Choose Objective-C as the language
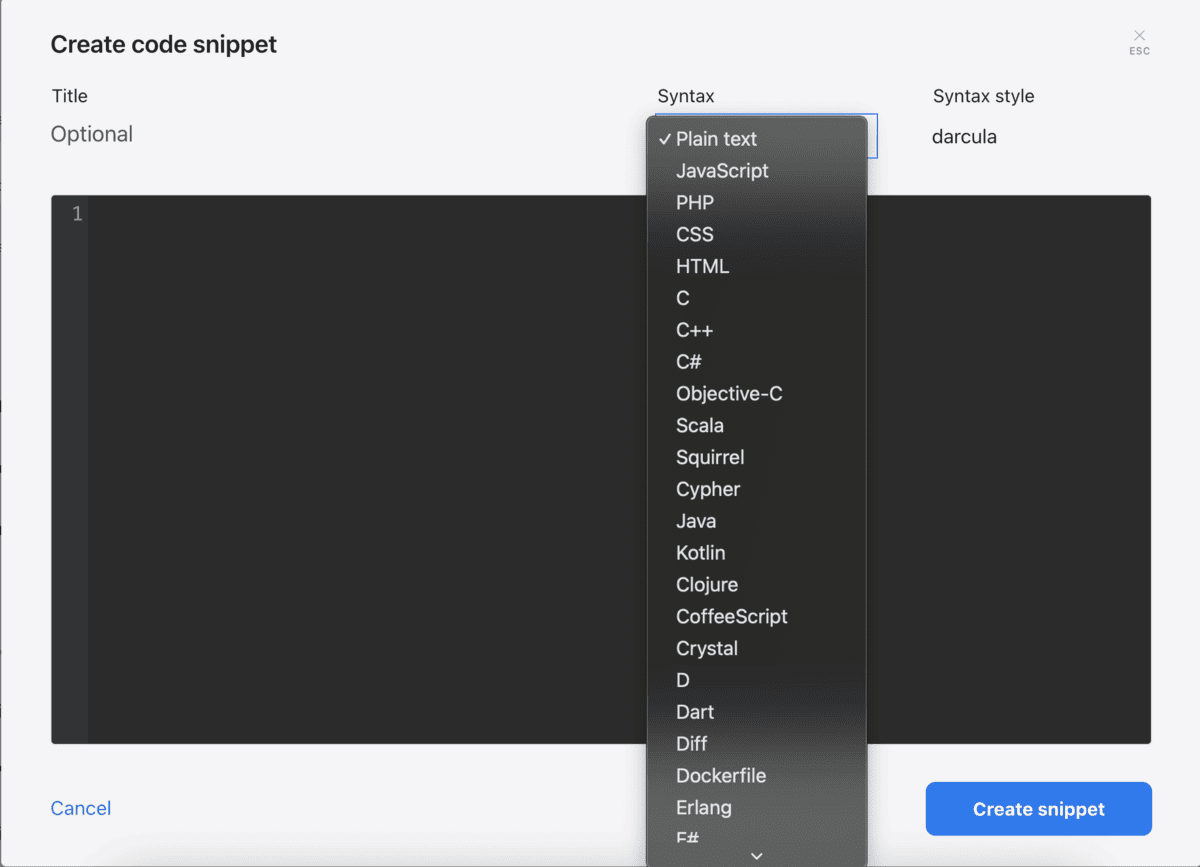The image size is (1200, 867). [729, 393]
